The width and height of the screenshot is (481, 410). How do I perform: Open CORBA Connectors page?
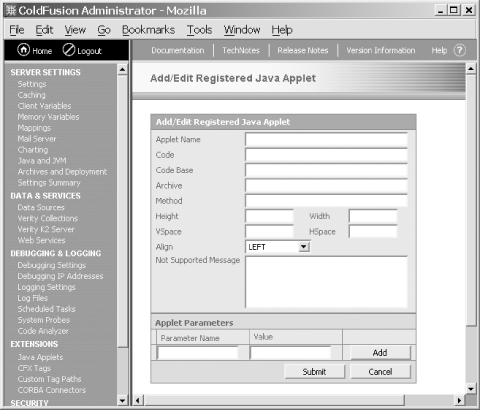[51, 390]
